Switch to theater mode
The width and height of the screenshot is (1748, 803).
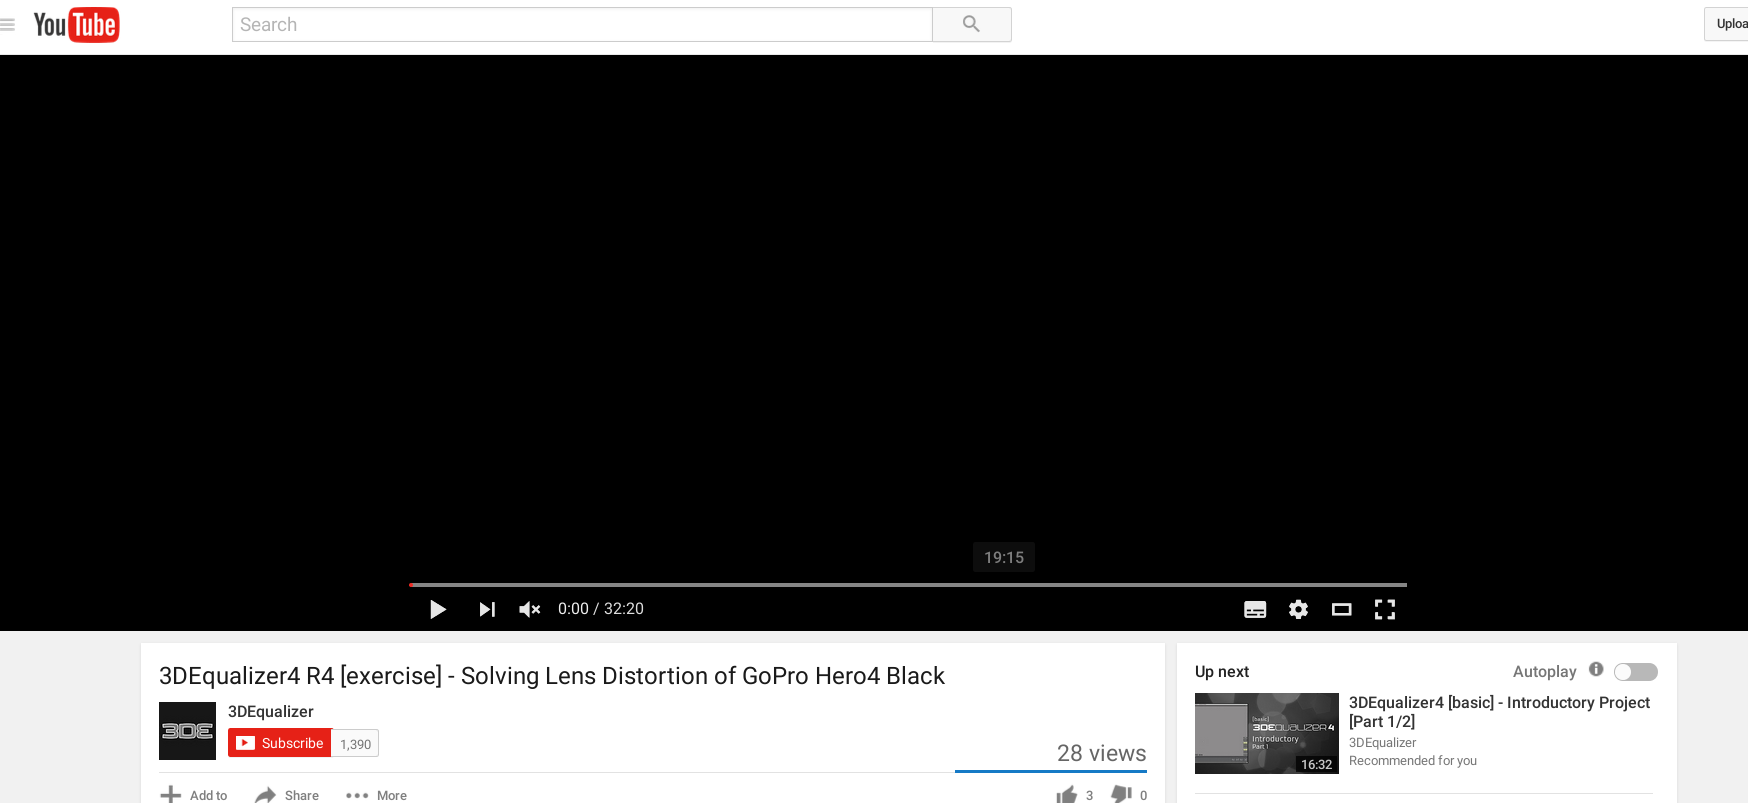(1341, 609)
